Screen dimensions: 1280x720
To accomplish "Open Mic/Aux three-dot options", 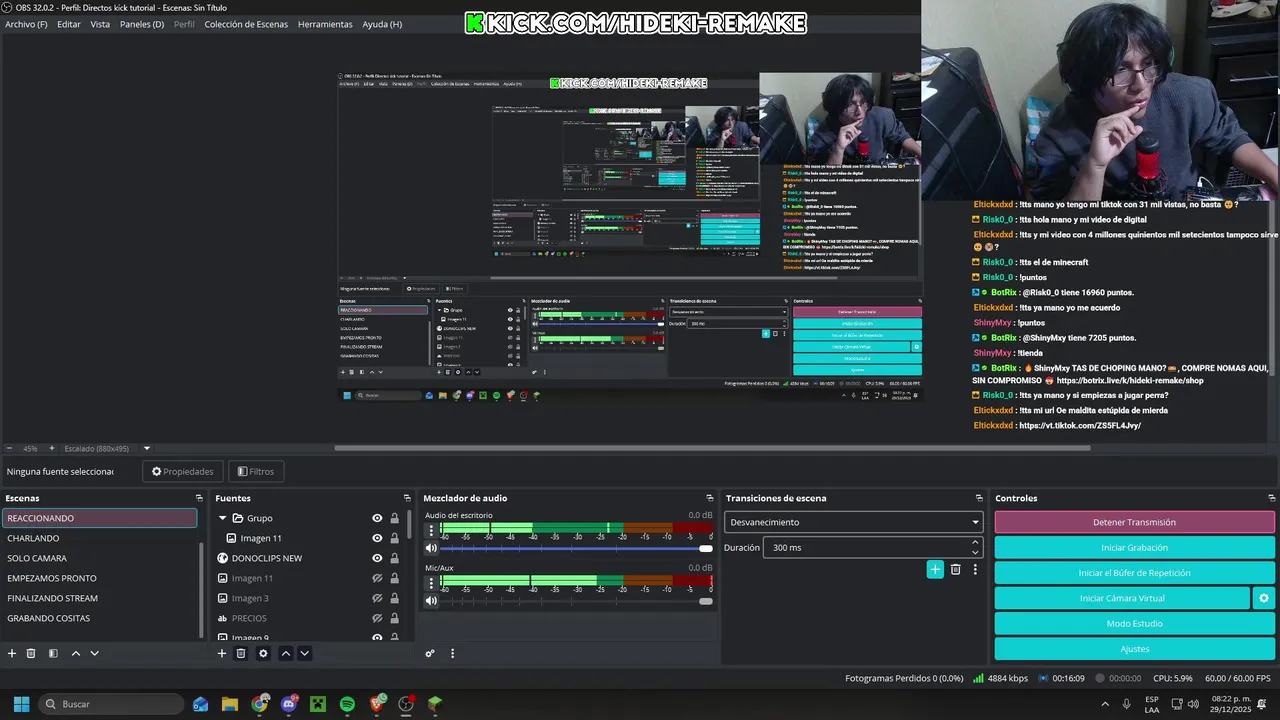I will (431, 581).
